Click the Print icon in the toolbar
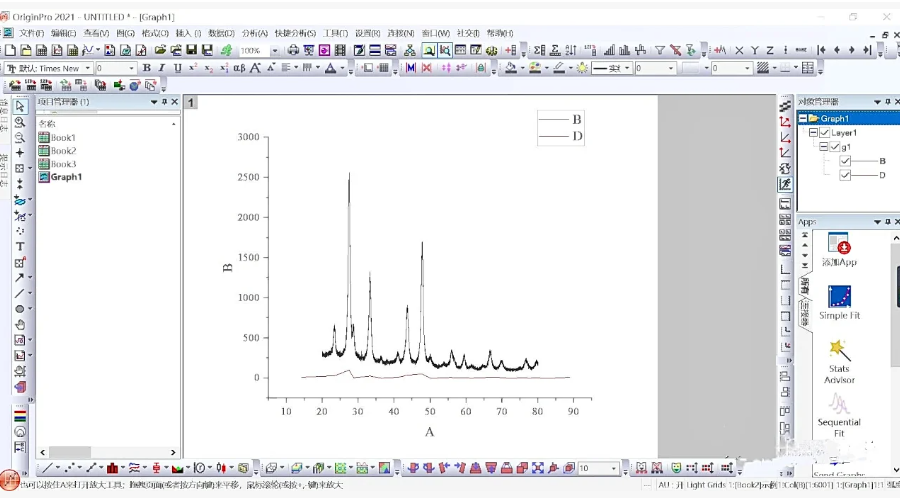Viewport: 900px width, 502px height. pos(293,50)
